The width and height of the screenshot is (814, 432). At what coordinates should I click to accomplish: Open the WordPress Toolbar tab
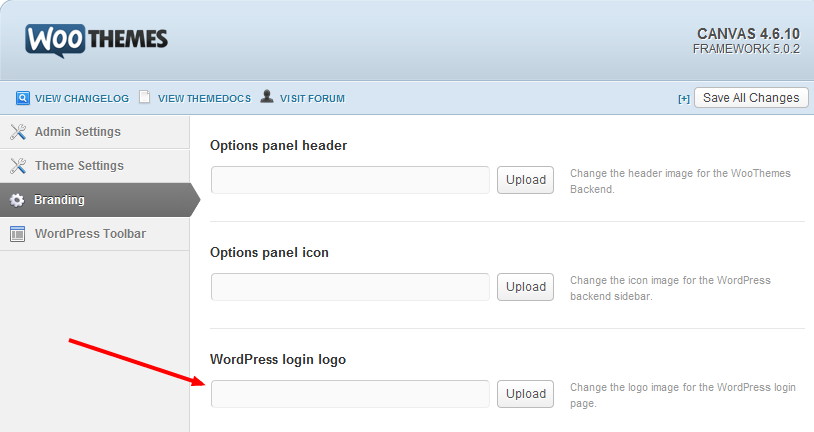[x=90, y=234]
